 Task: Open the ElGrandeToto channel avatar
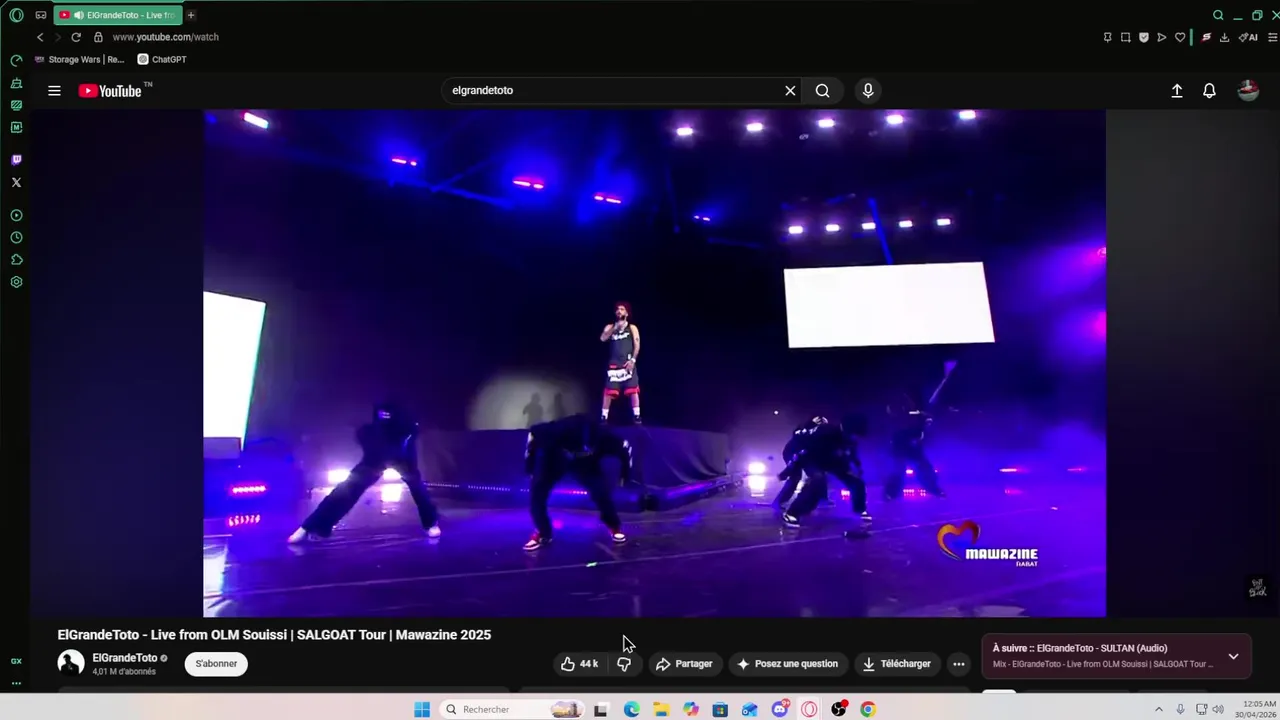pos(71,663)
